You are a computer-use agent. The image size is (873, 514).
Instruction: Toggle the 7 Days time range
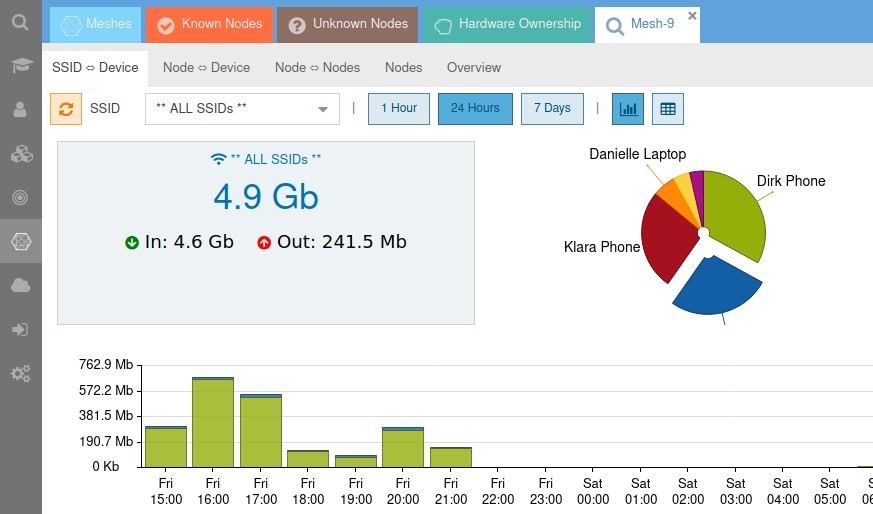552,108
